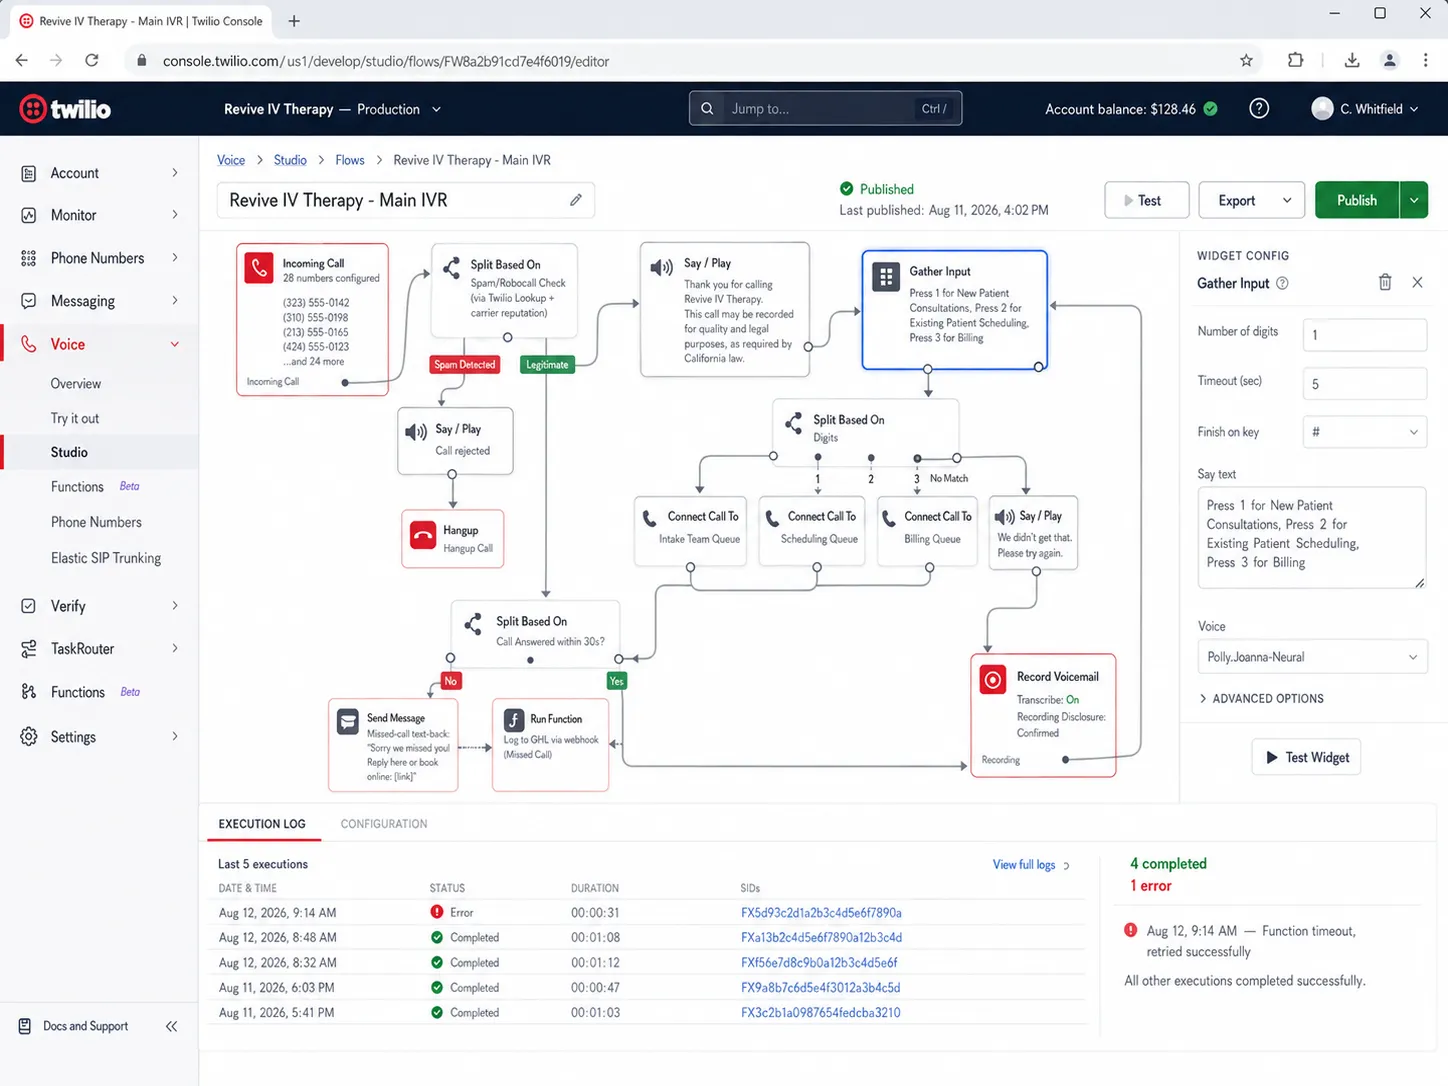
Task: Open the Flows breadcrumb link
Action: [350, 160]
